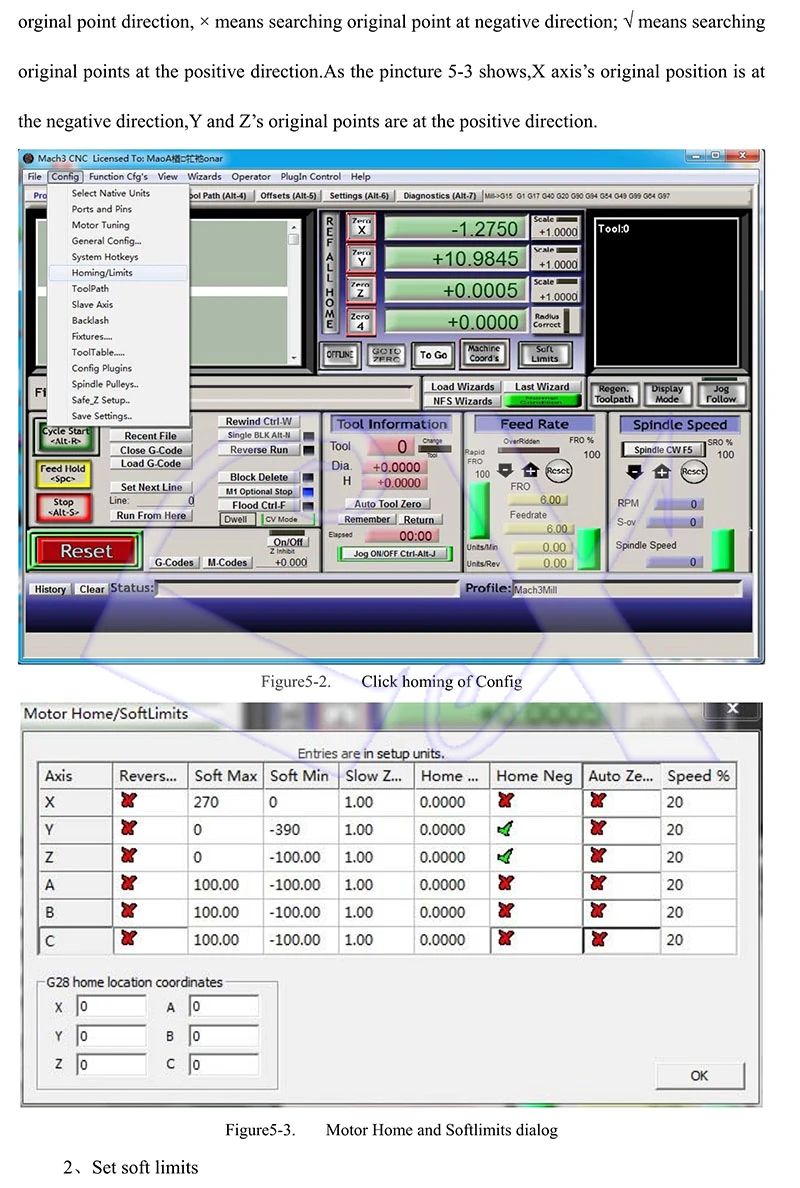This screenshot has width=800, height=1188.
Task: Click the green feed rate override bar
Action: click(x=589, y=549)
